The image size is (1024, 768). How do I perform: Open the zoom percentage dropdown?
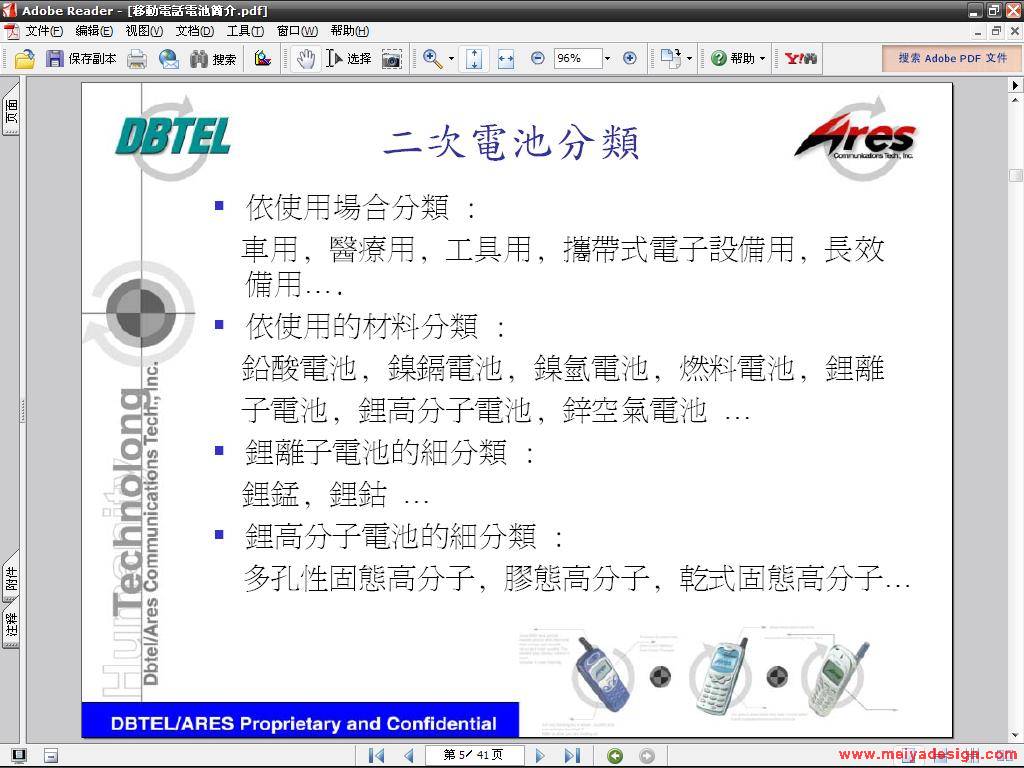click(607, 58)
